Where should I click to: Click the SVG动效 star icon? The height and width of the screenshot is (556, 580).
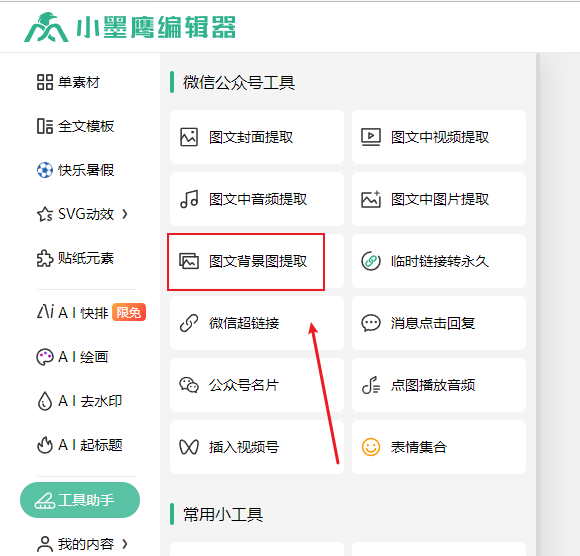click(45, 214)
